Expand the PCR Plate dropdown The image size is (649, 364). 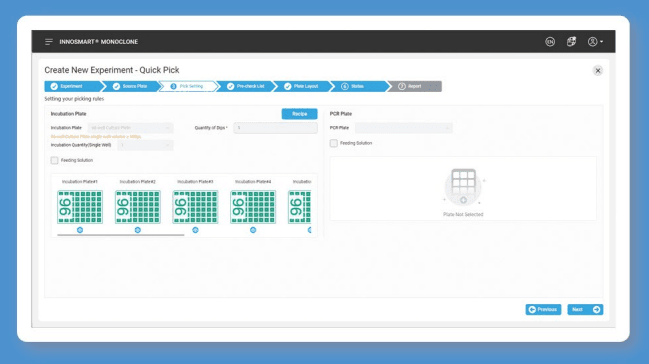404,128
